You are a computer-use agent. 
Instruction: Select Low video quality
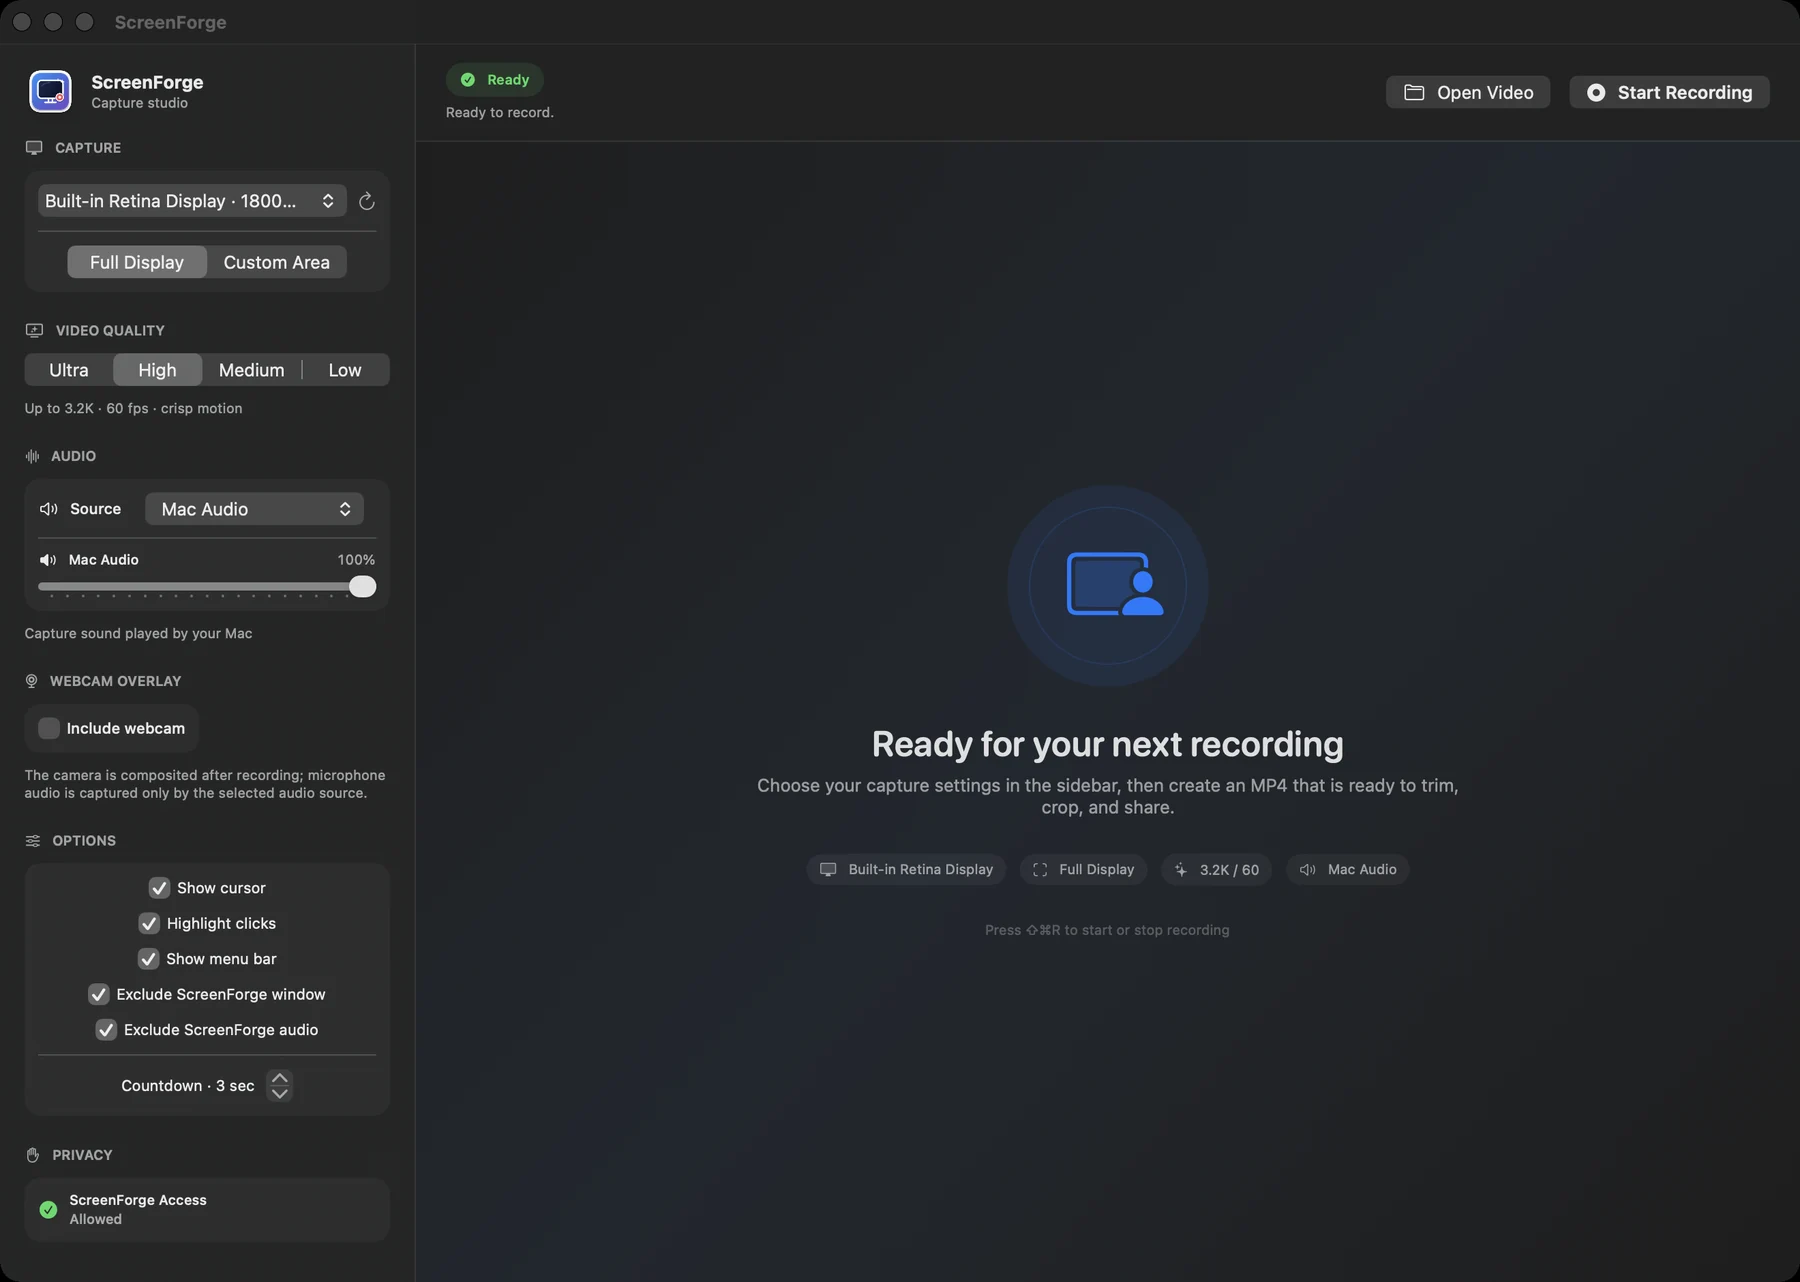[x=345, y=370]
